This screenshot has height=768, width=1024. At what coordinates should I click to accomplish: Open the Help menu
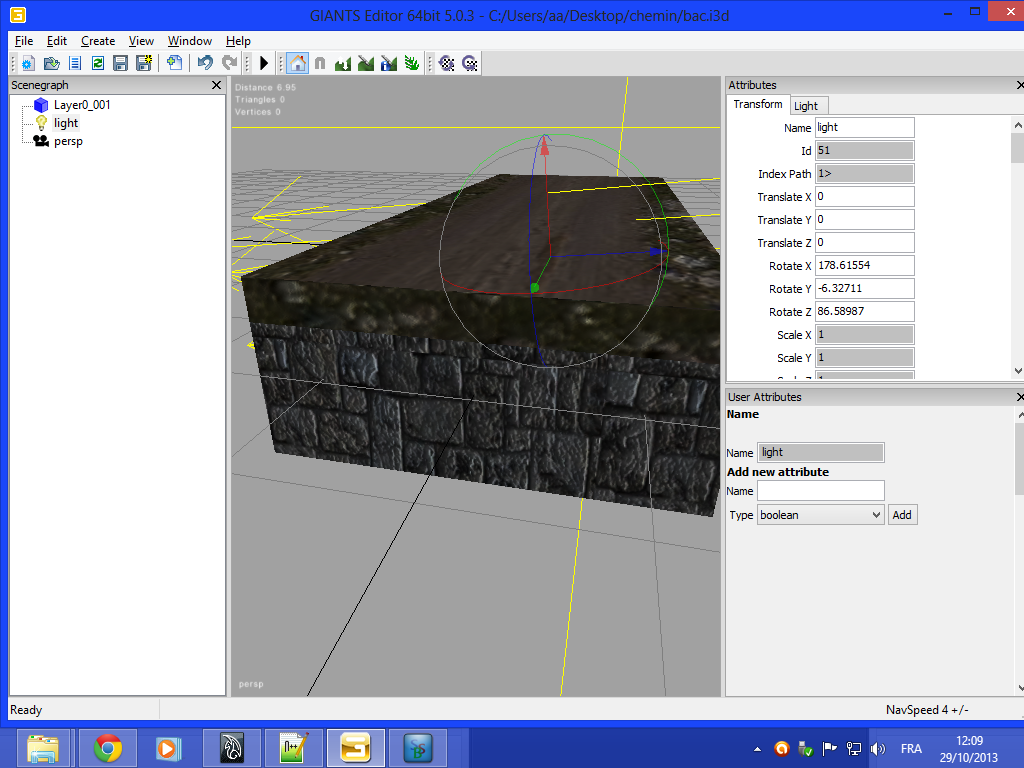tap(238, 40)
